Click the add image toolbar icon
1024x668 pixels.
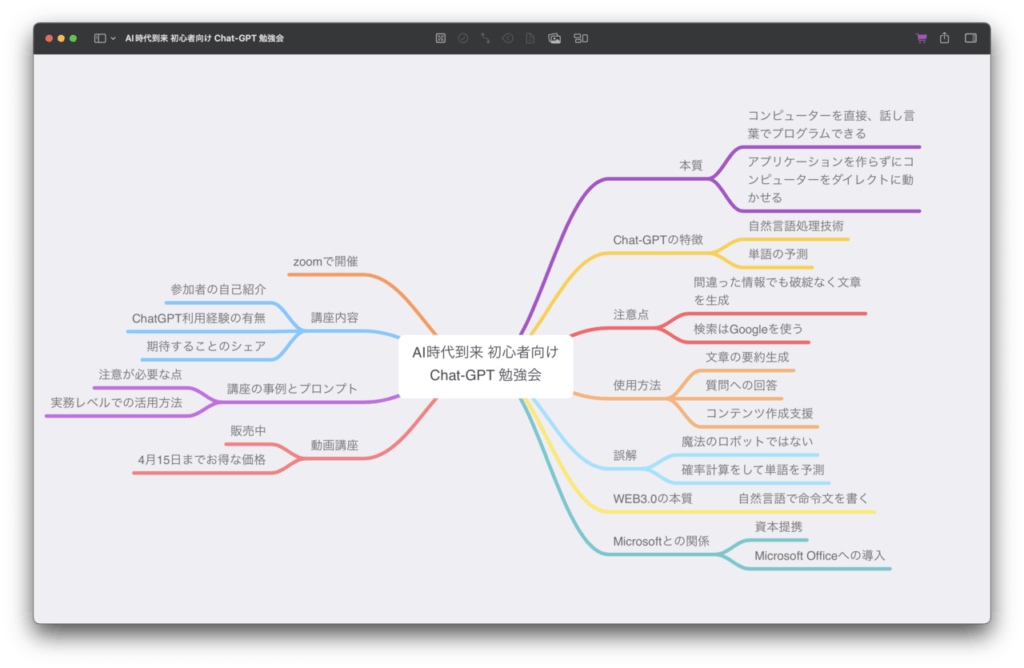554,39
